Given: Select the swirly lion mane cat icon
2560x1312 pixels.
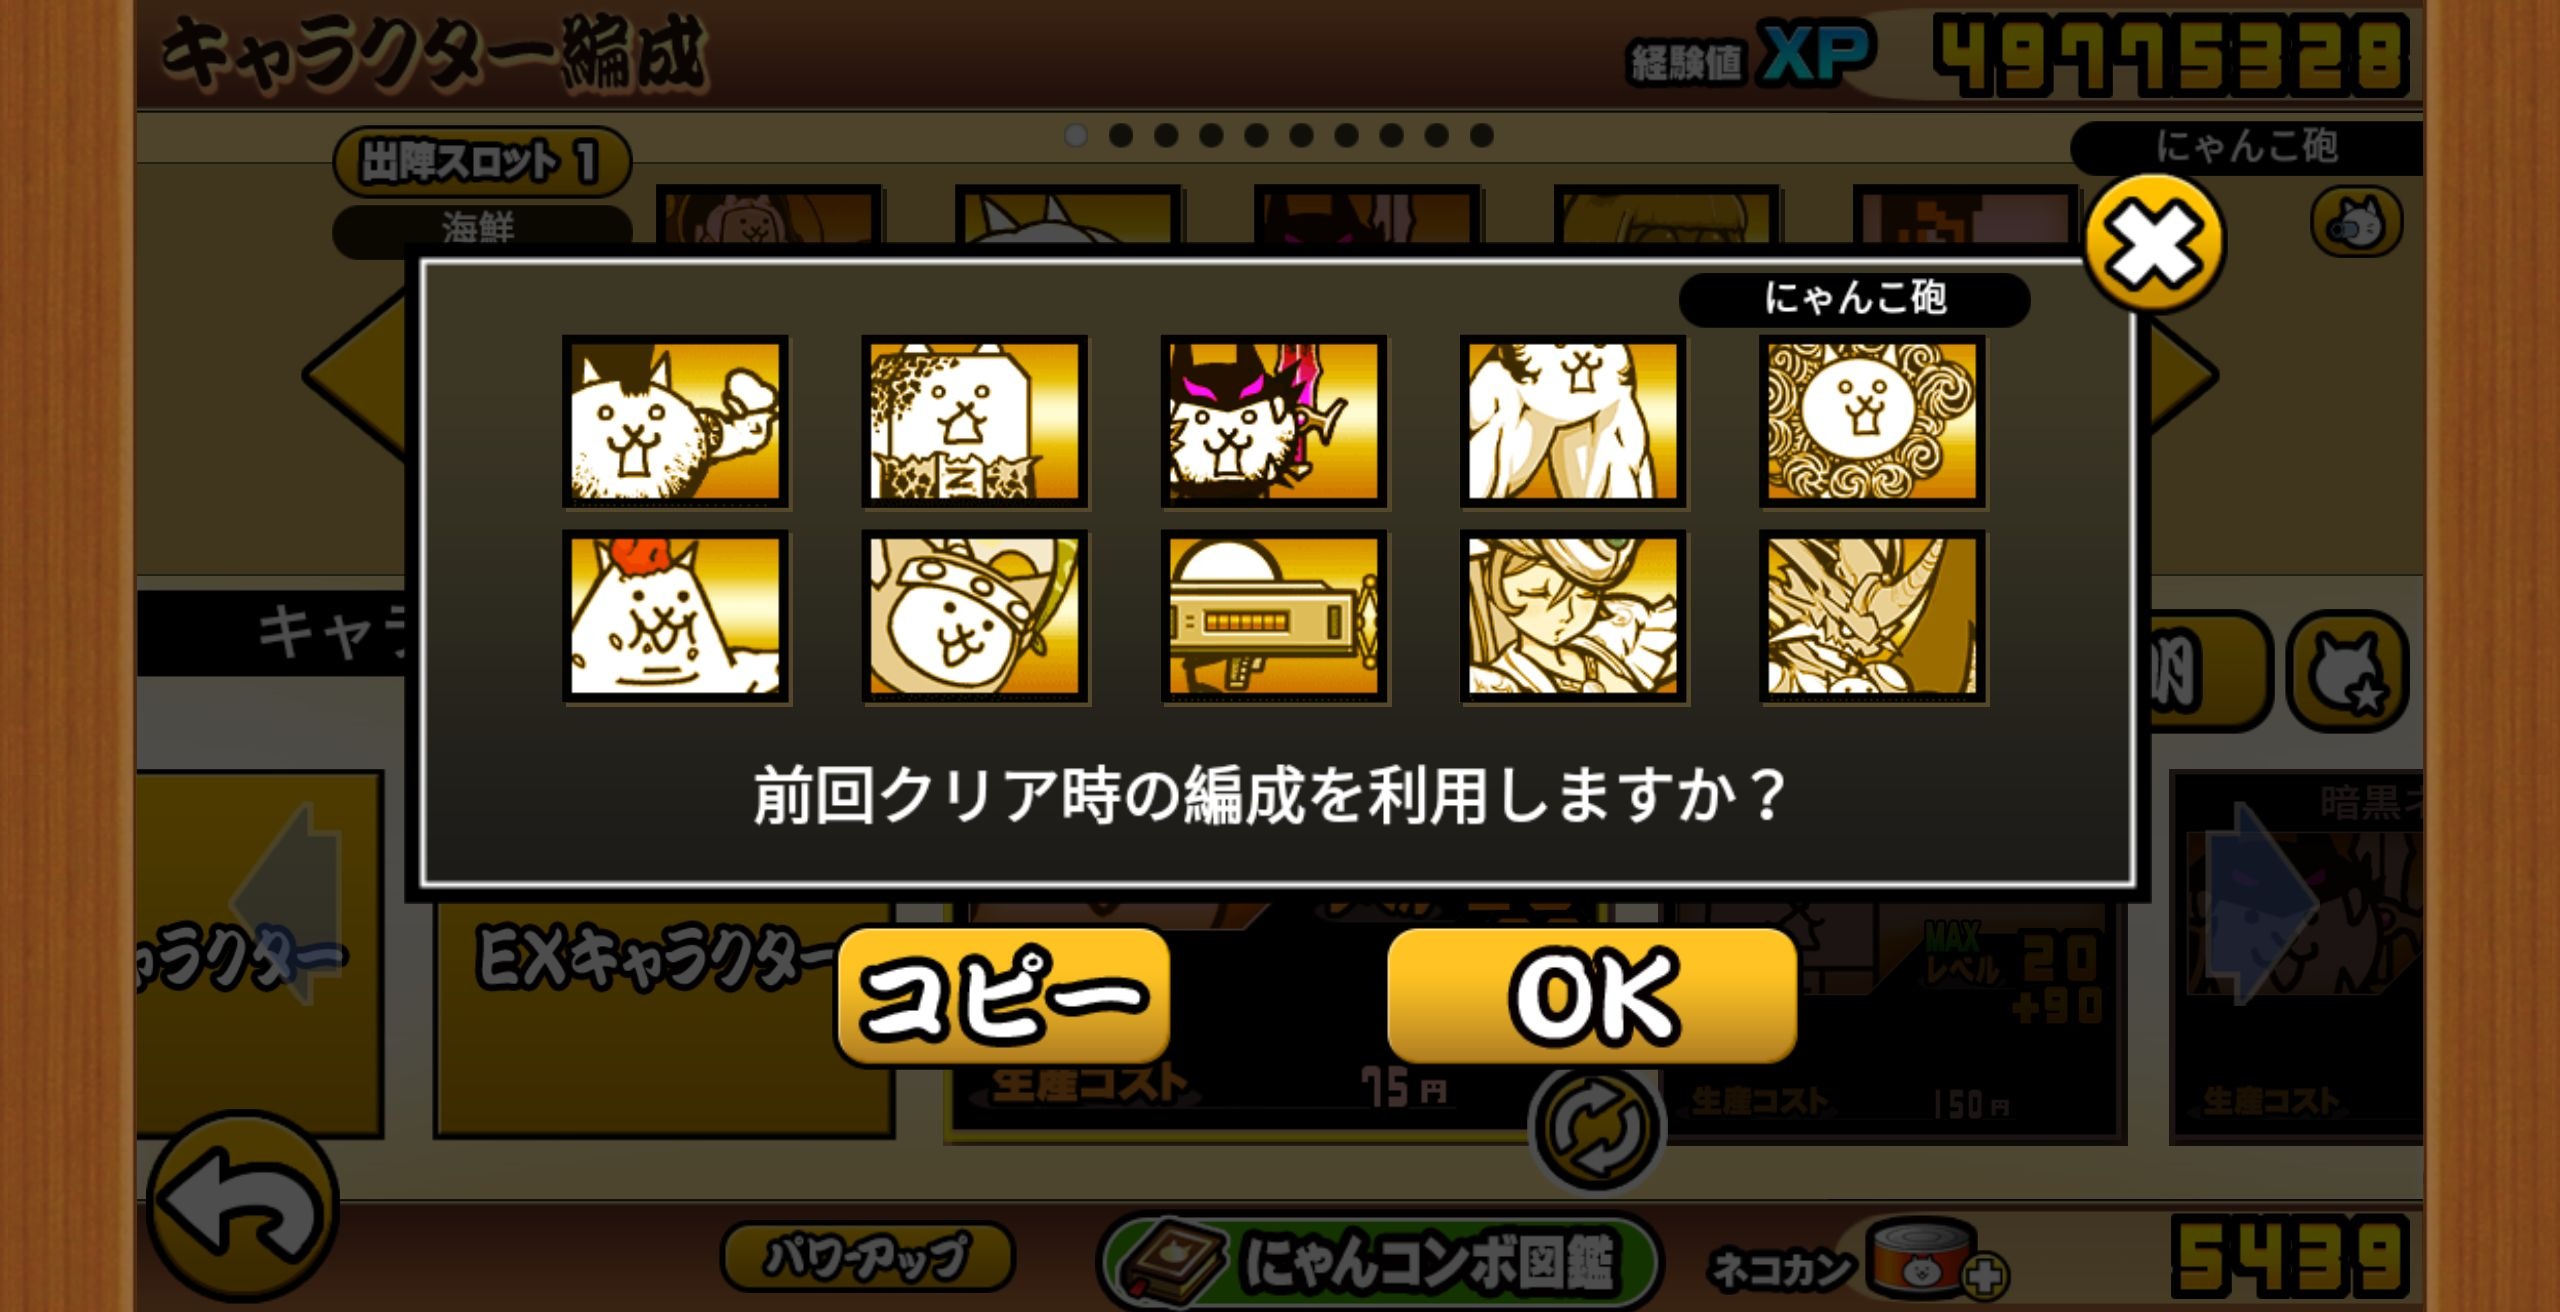Looking at the screenshot, I should pyautogui.click(x=1872, y=421).
